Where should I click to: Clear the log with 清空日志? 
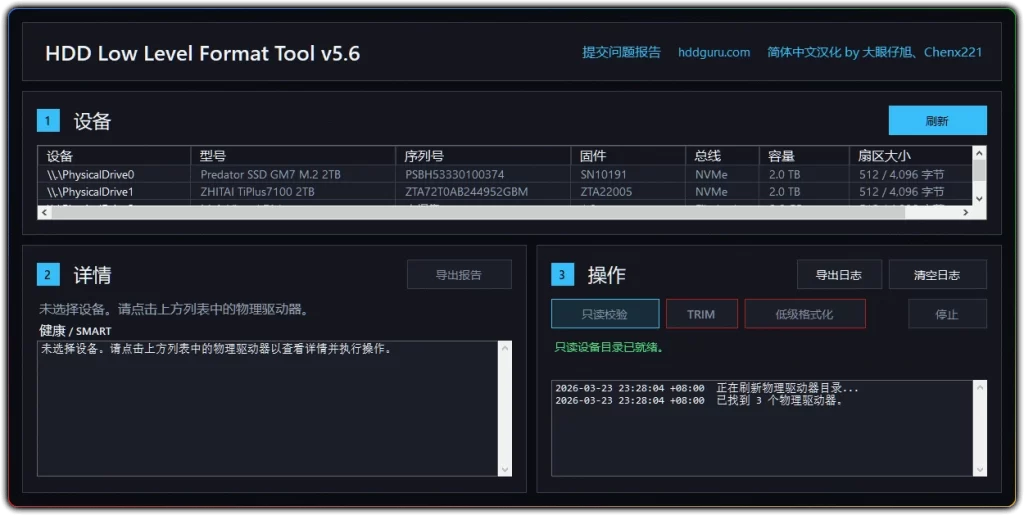[937, 275]
